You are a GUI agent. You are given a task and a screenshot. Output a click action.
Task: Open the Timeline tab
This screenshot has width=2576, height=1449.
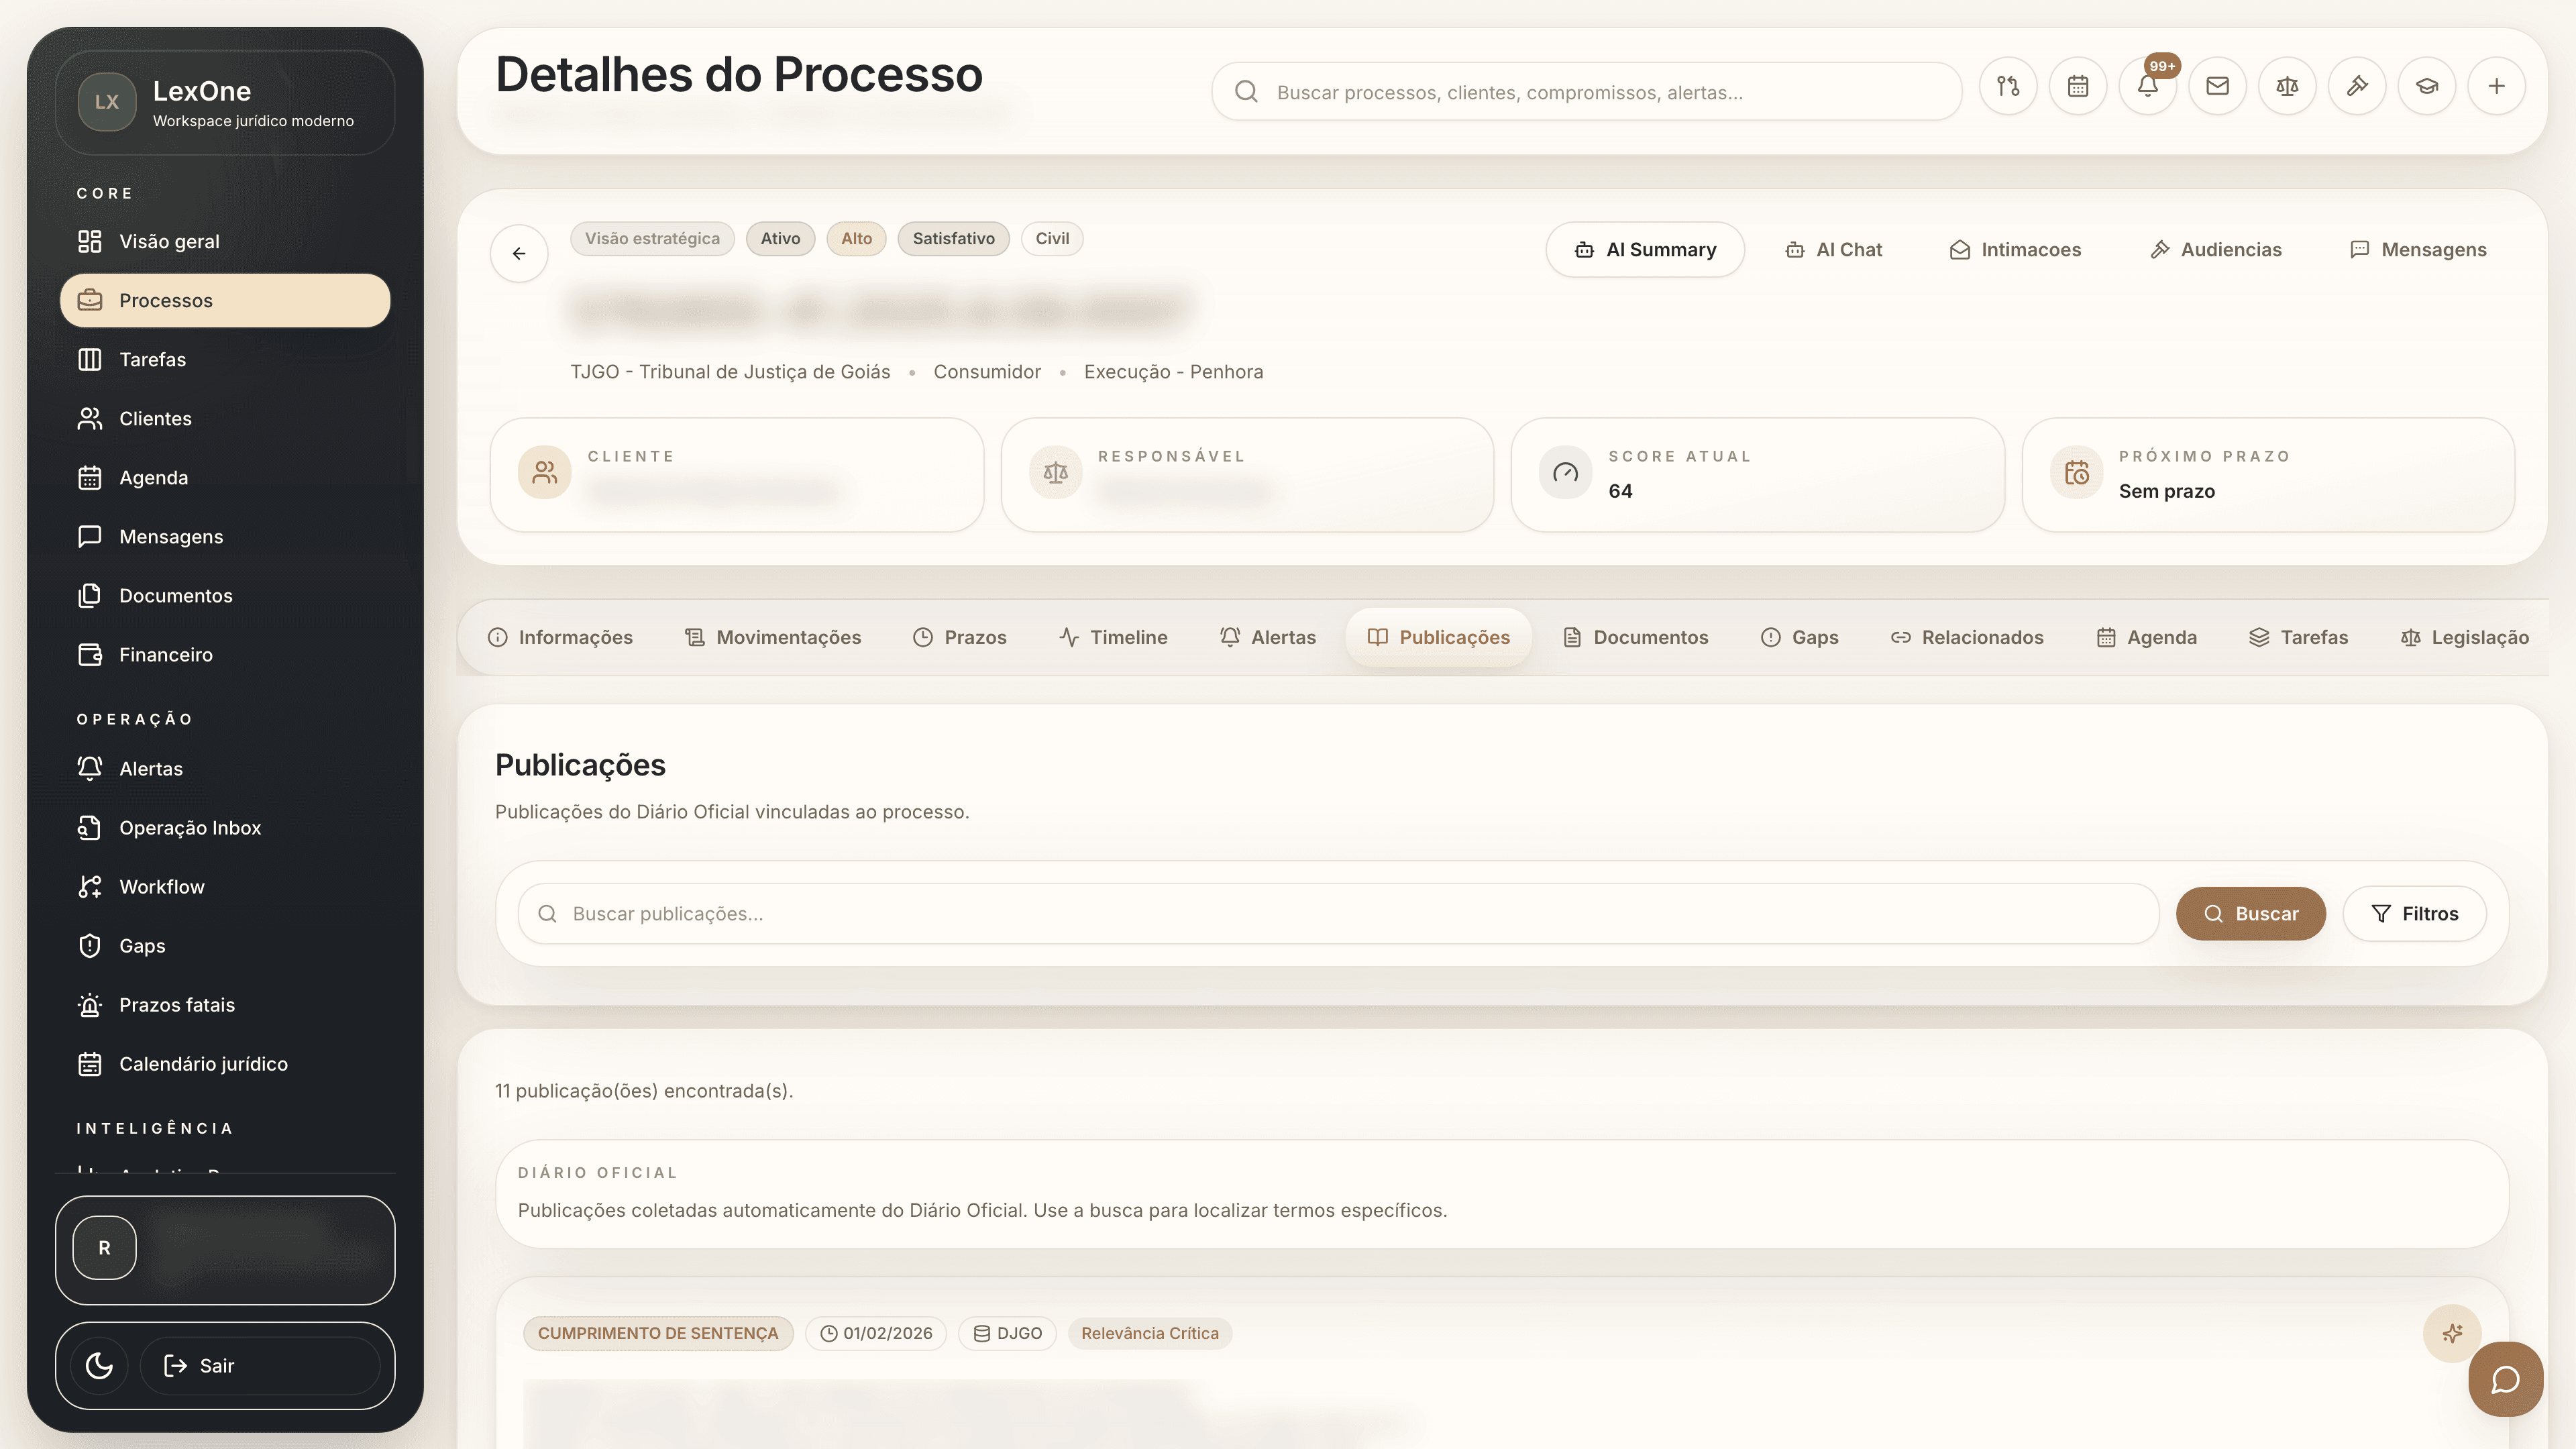tap(1113, 637)
